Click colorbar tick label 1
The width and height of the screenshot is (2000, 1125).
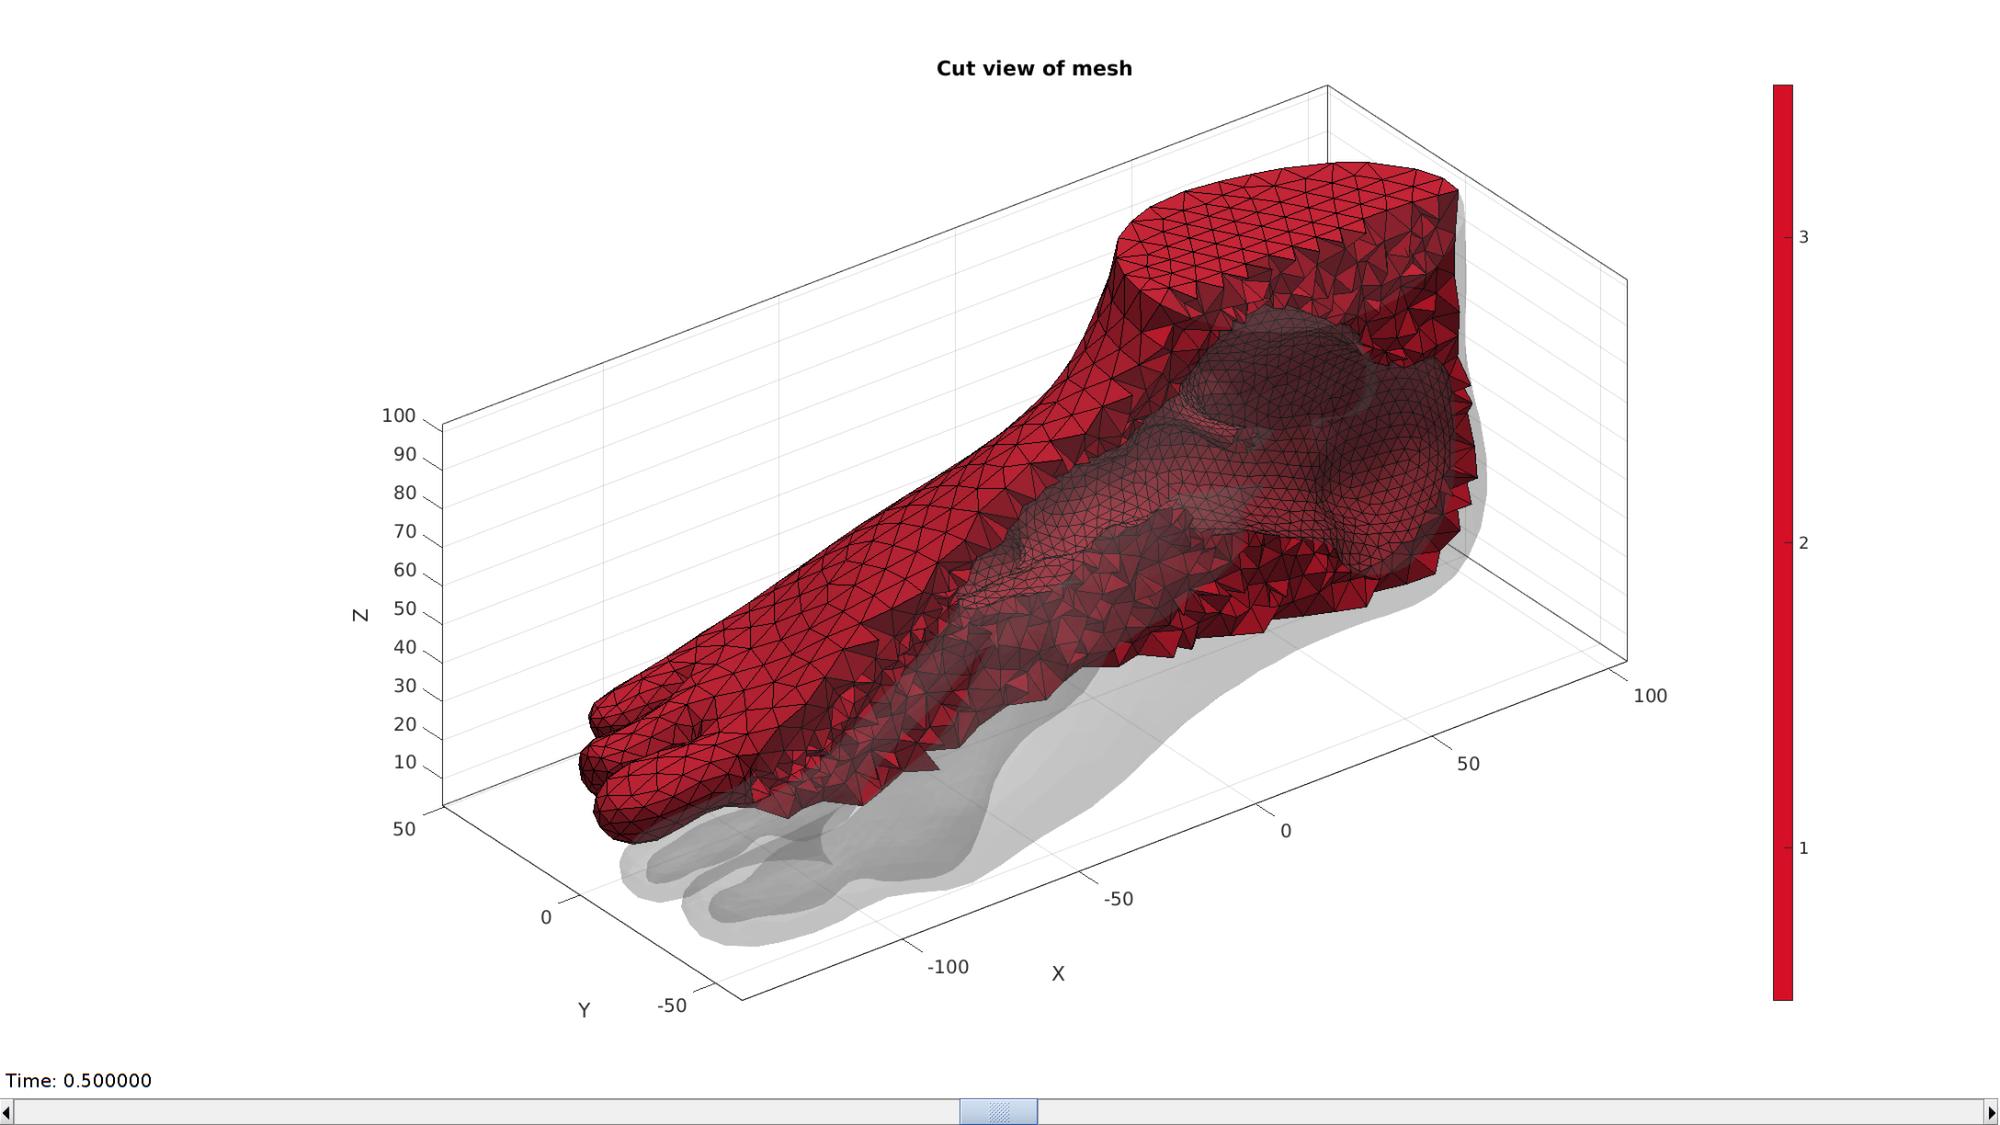coord(1804,848)
